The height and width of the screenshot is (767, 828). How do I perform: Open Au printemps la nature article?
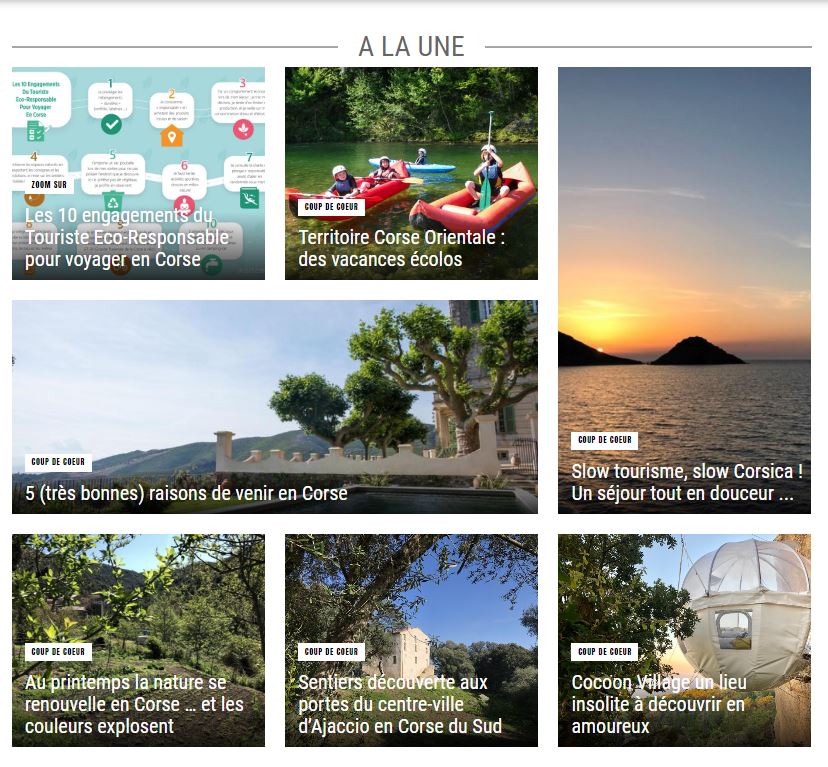(134, 704)
